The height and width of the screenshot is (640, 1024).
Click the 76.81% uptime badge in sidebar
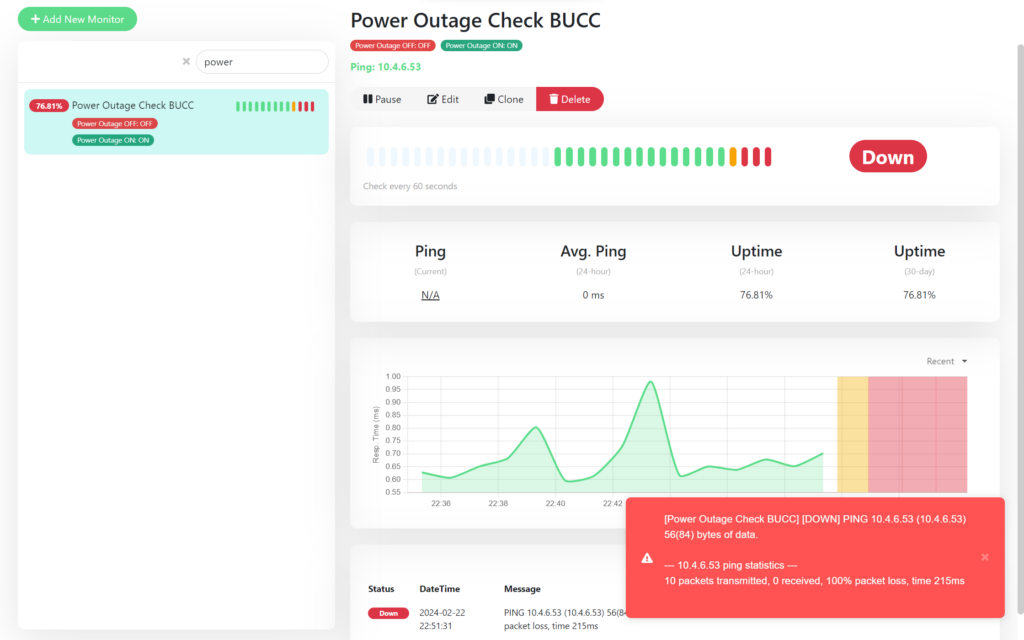coord(48,106)
